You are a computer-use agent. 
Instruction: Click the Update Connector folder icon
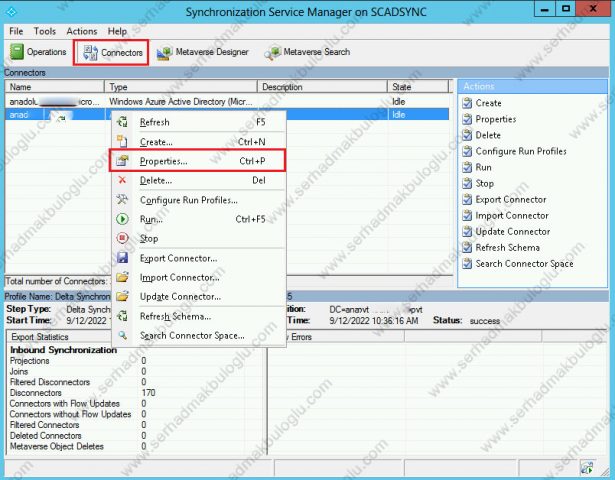[122, 296]
